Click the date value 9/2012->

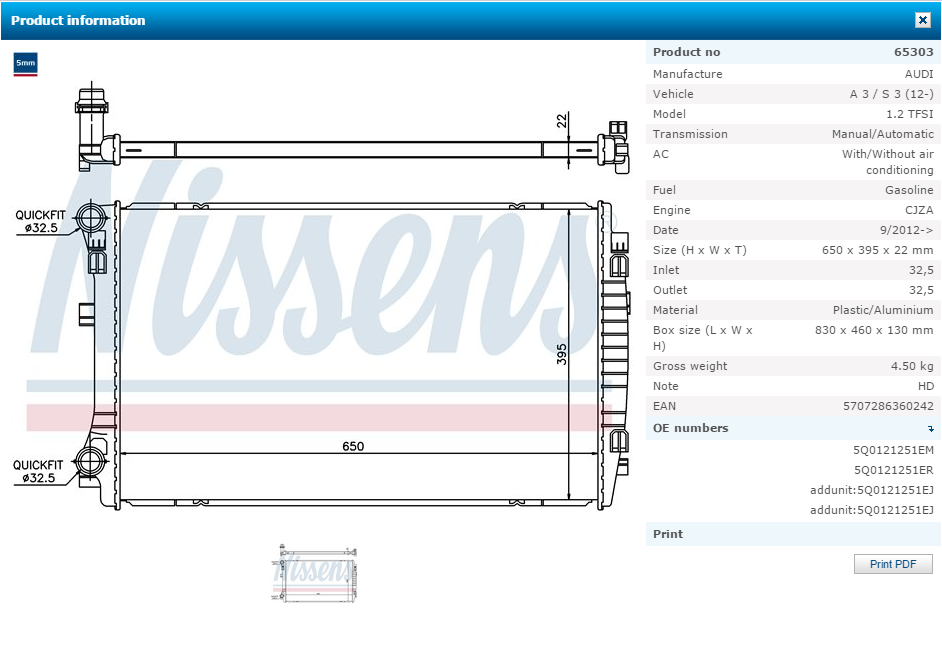[x=907, y=230]
